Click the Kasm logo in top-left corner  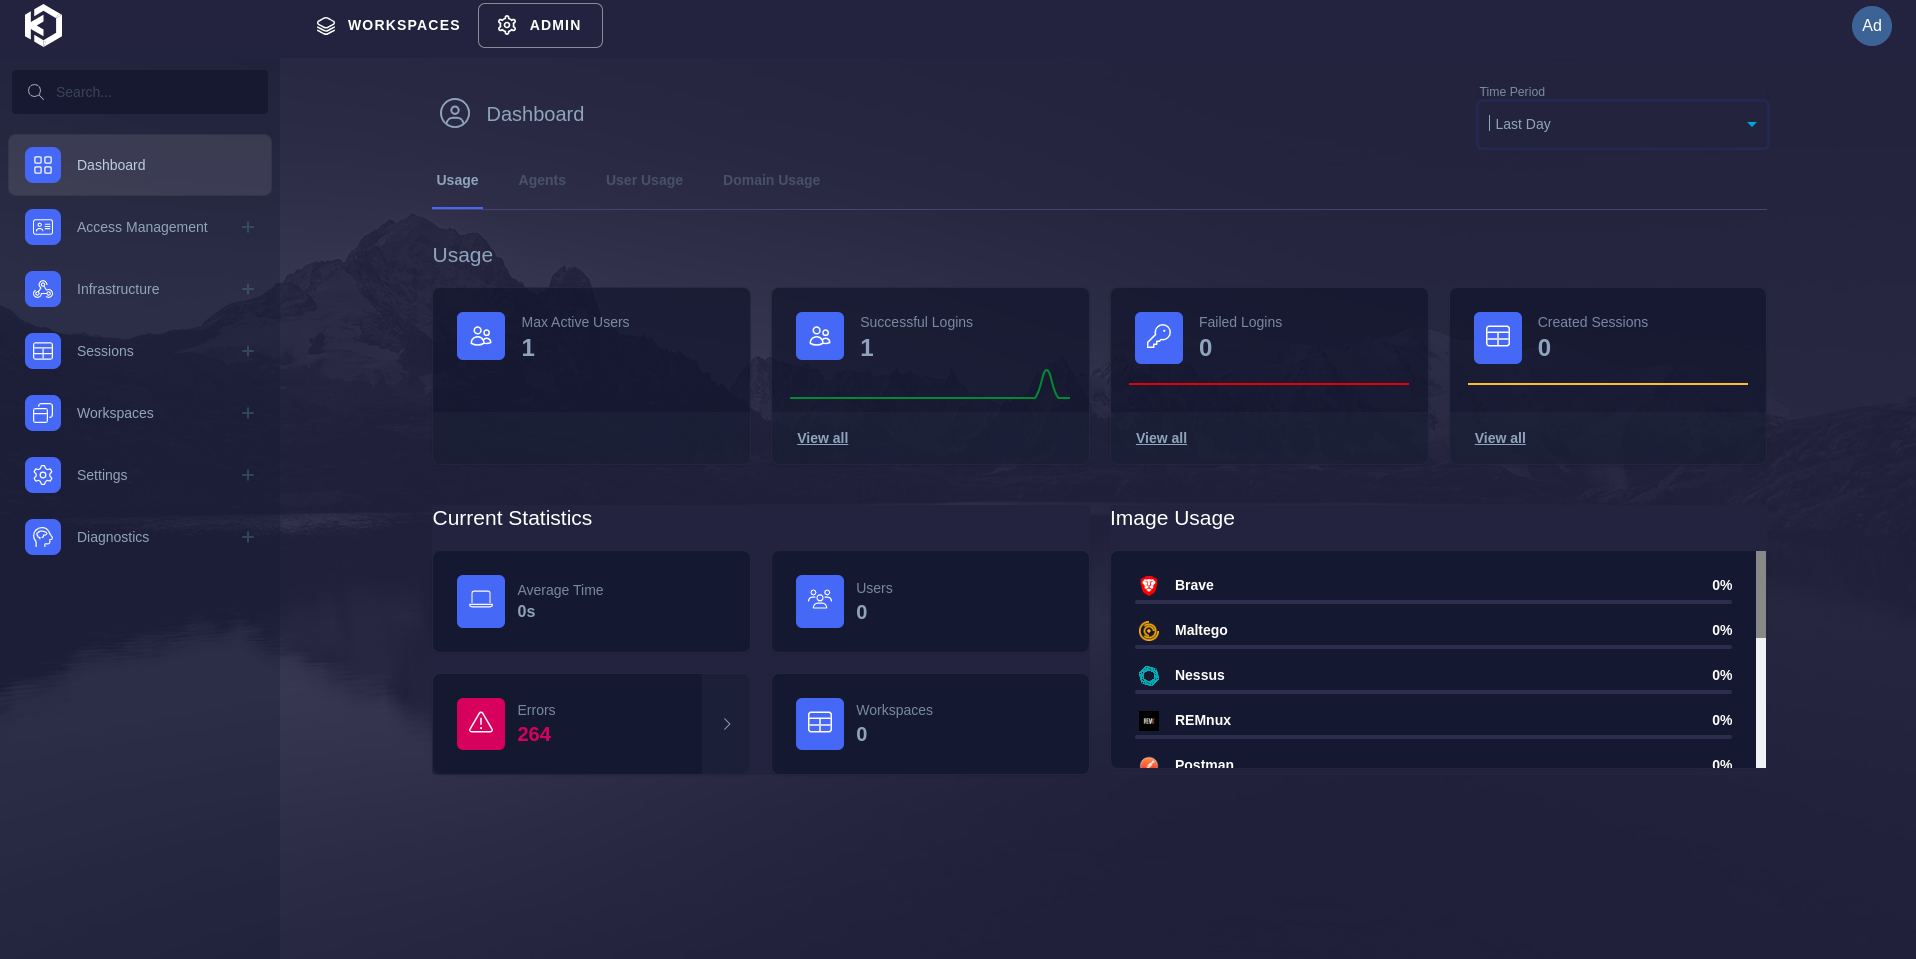coord(43,25)
